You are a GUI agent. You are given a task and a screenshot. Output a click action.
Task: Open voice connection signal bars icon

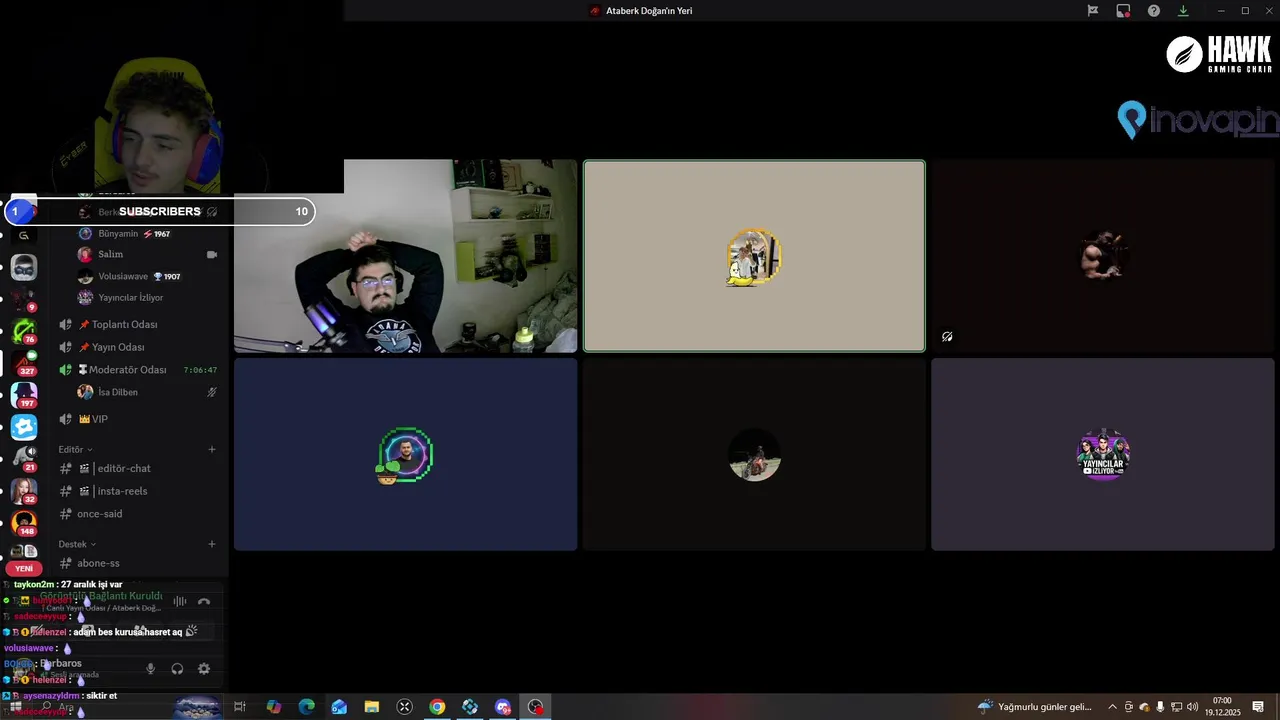[x=180, y=601]
